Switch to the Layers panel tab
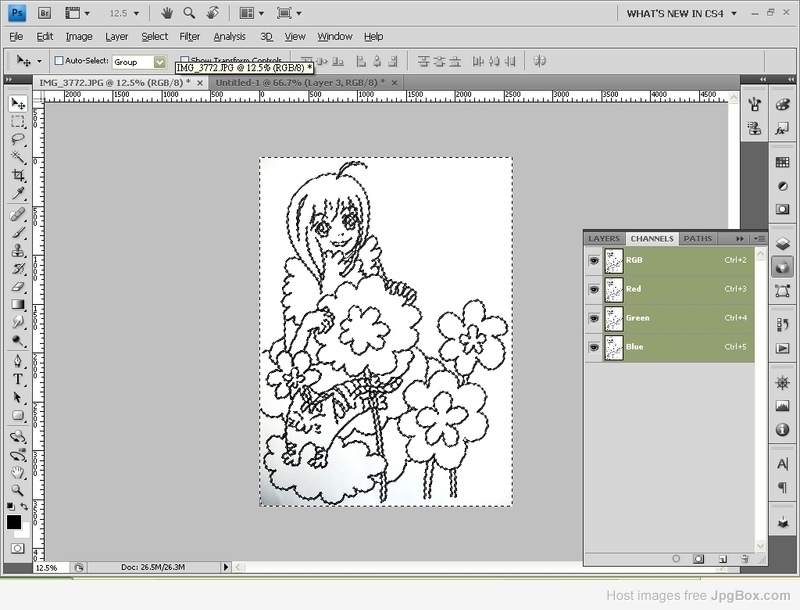Viewport: 800px width, 610px height. 604,239
